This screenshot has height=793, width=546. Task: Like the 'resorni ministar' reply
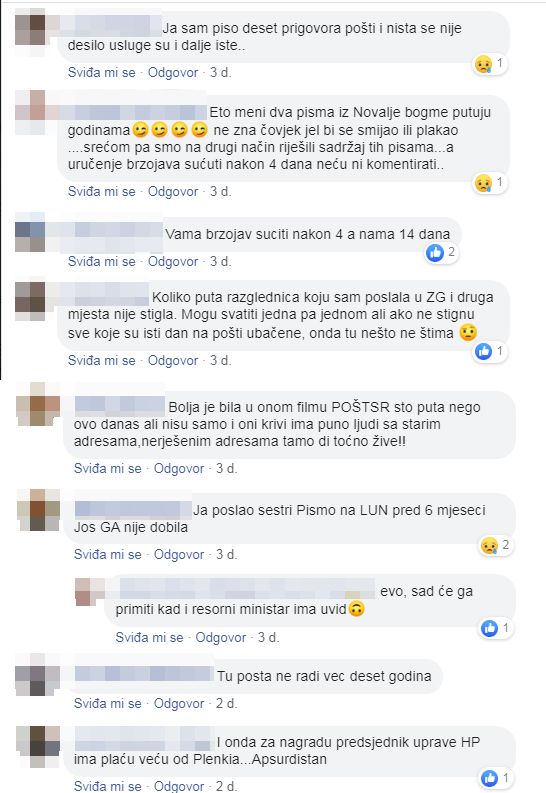point(149,637)
